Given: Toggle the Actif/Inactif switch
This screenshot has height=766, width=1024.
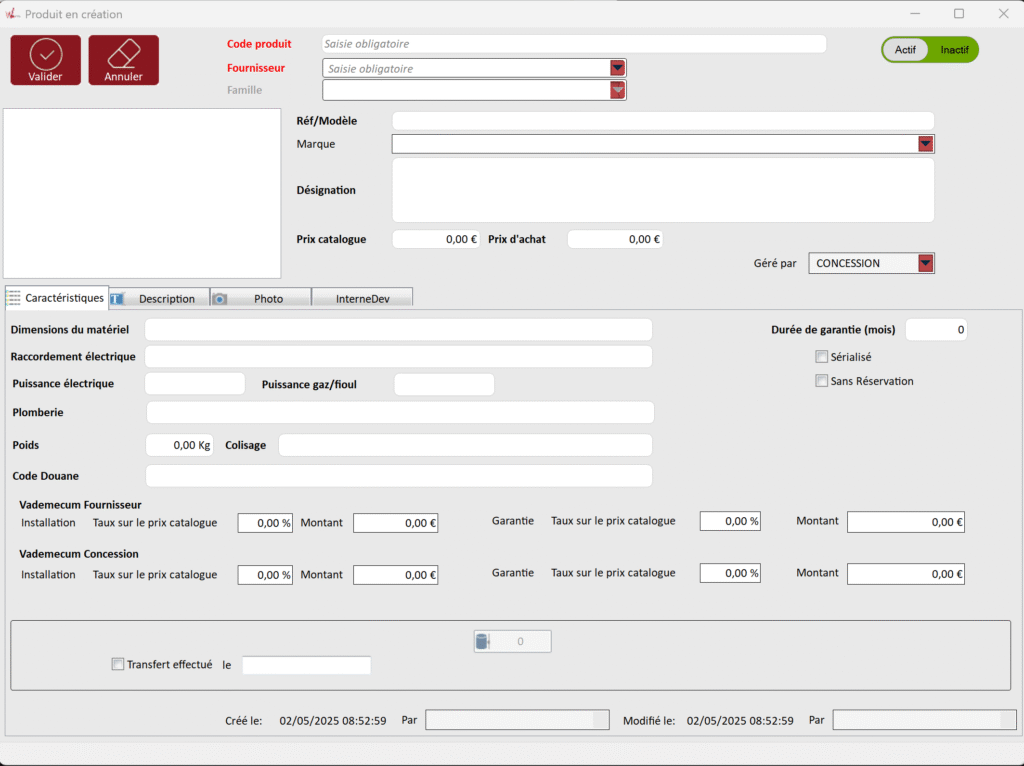Looking at the screenshot, I should pos(929,50).
